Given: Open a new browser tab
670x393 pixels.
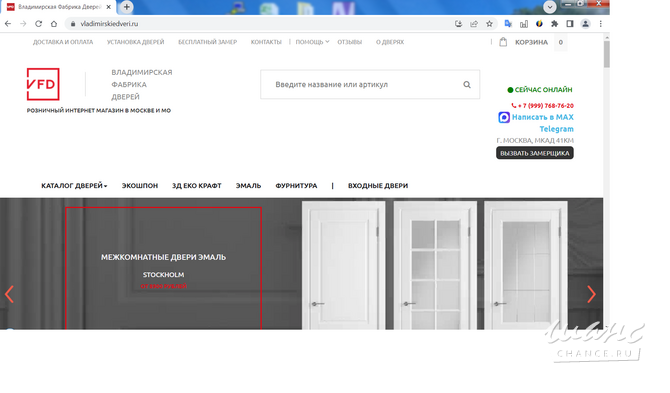Looking at the screenshot, I should tap(126, 7).
